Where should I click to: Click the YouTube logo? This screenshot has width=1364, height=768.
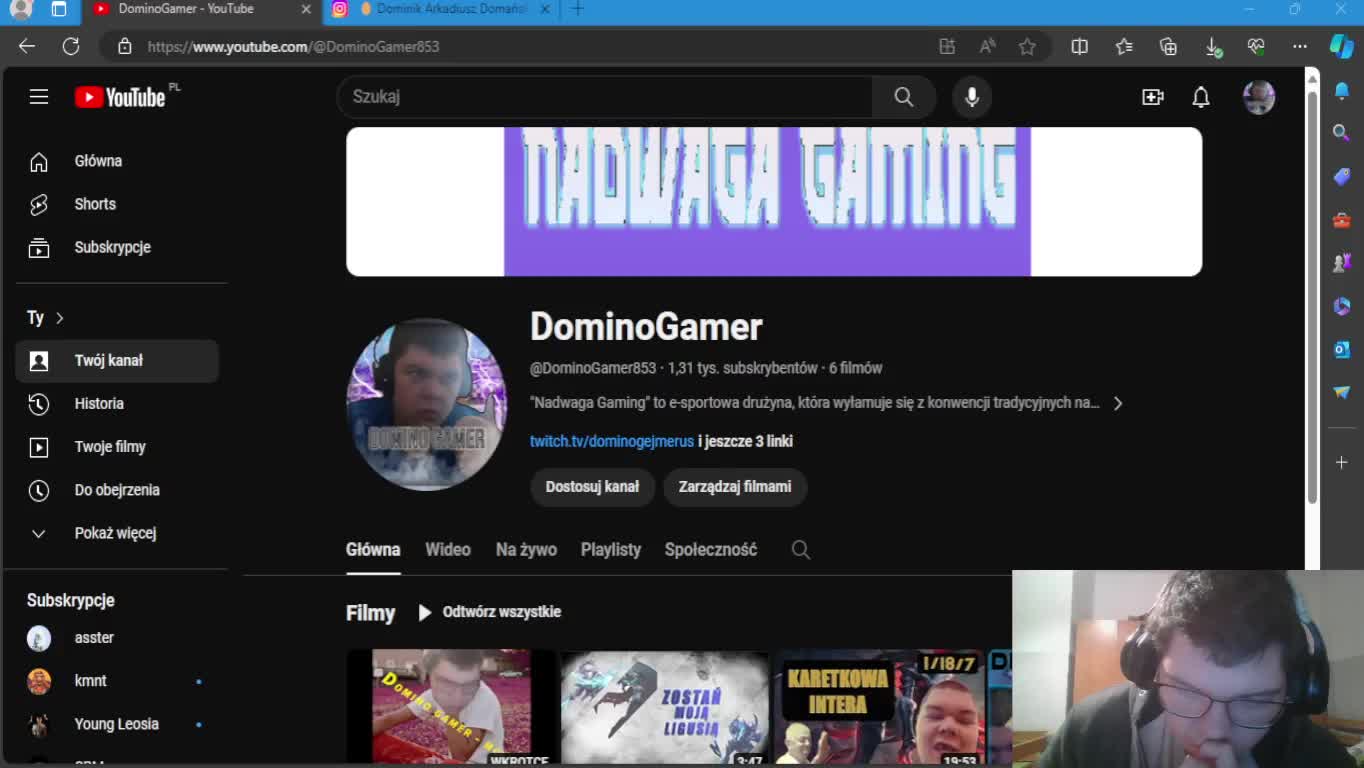[120, 97]
